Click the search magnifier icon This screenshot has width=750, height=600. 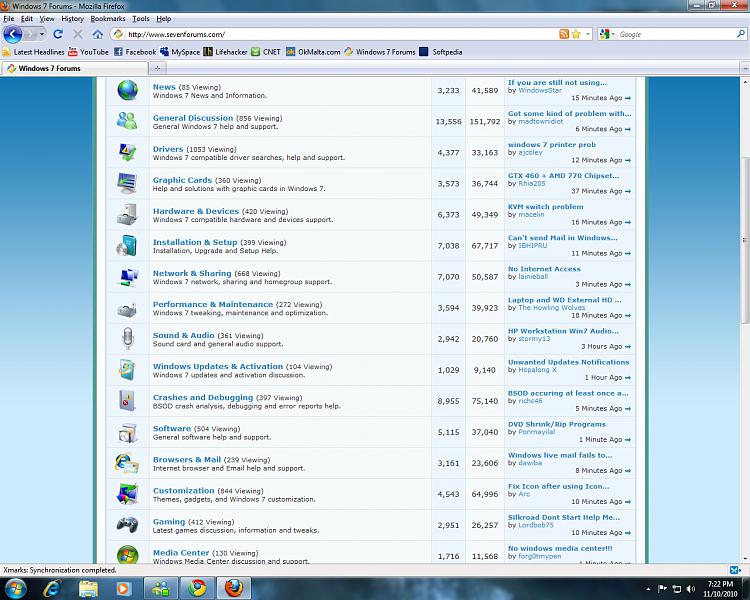pos(740,34)
